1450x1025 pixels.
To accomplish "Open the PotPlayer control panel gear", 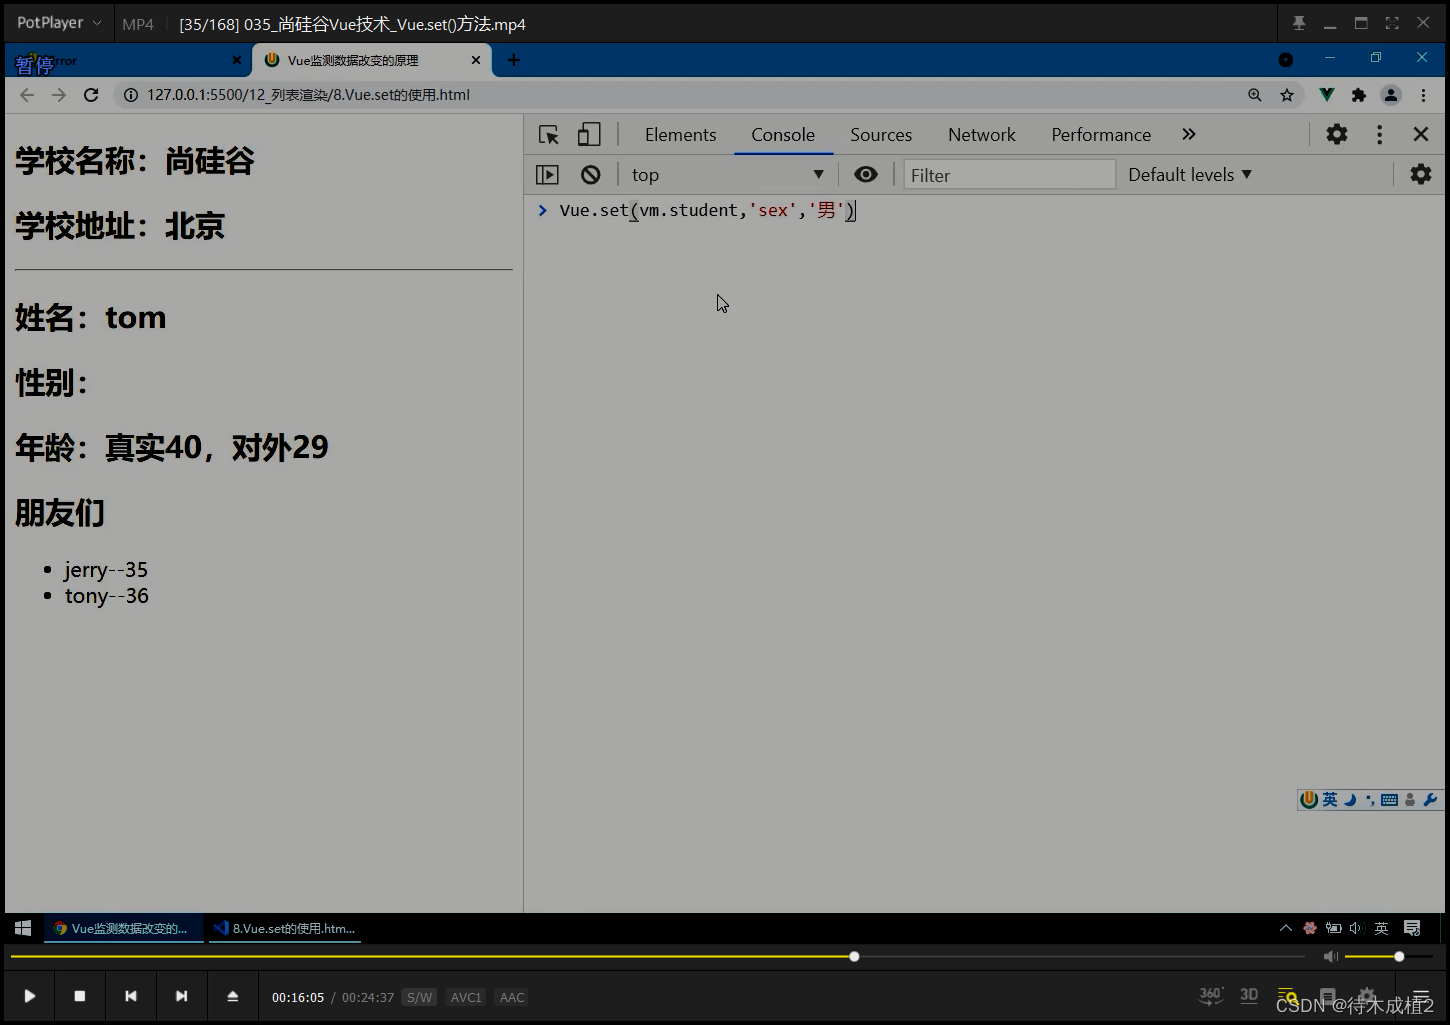I will point(1366,997).
